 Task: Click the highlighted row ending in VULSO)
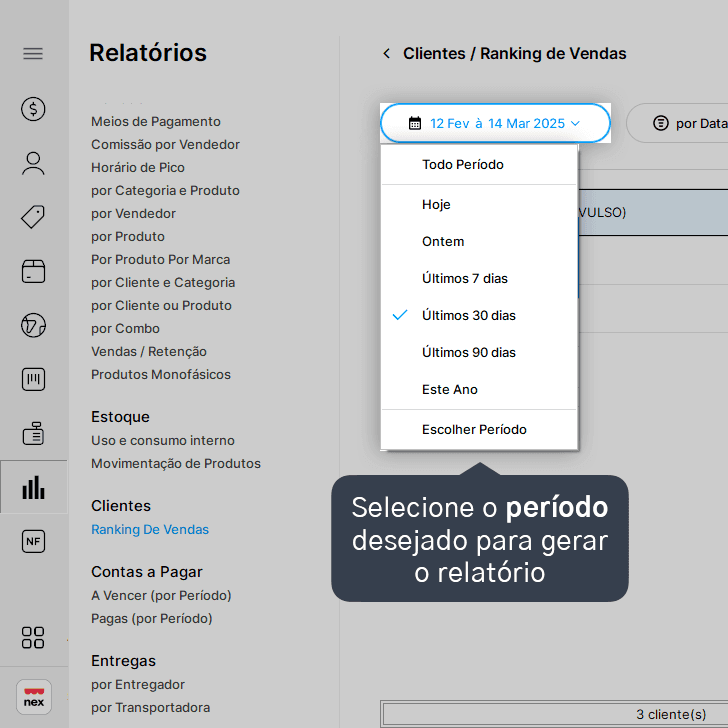click(653, 212)
